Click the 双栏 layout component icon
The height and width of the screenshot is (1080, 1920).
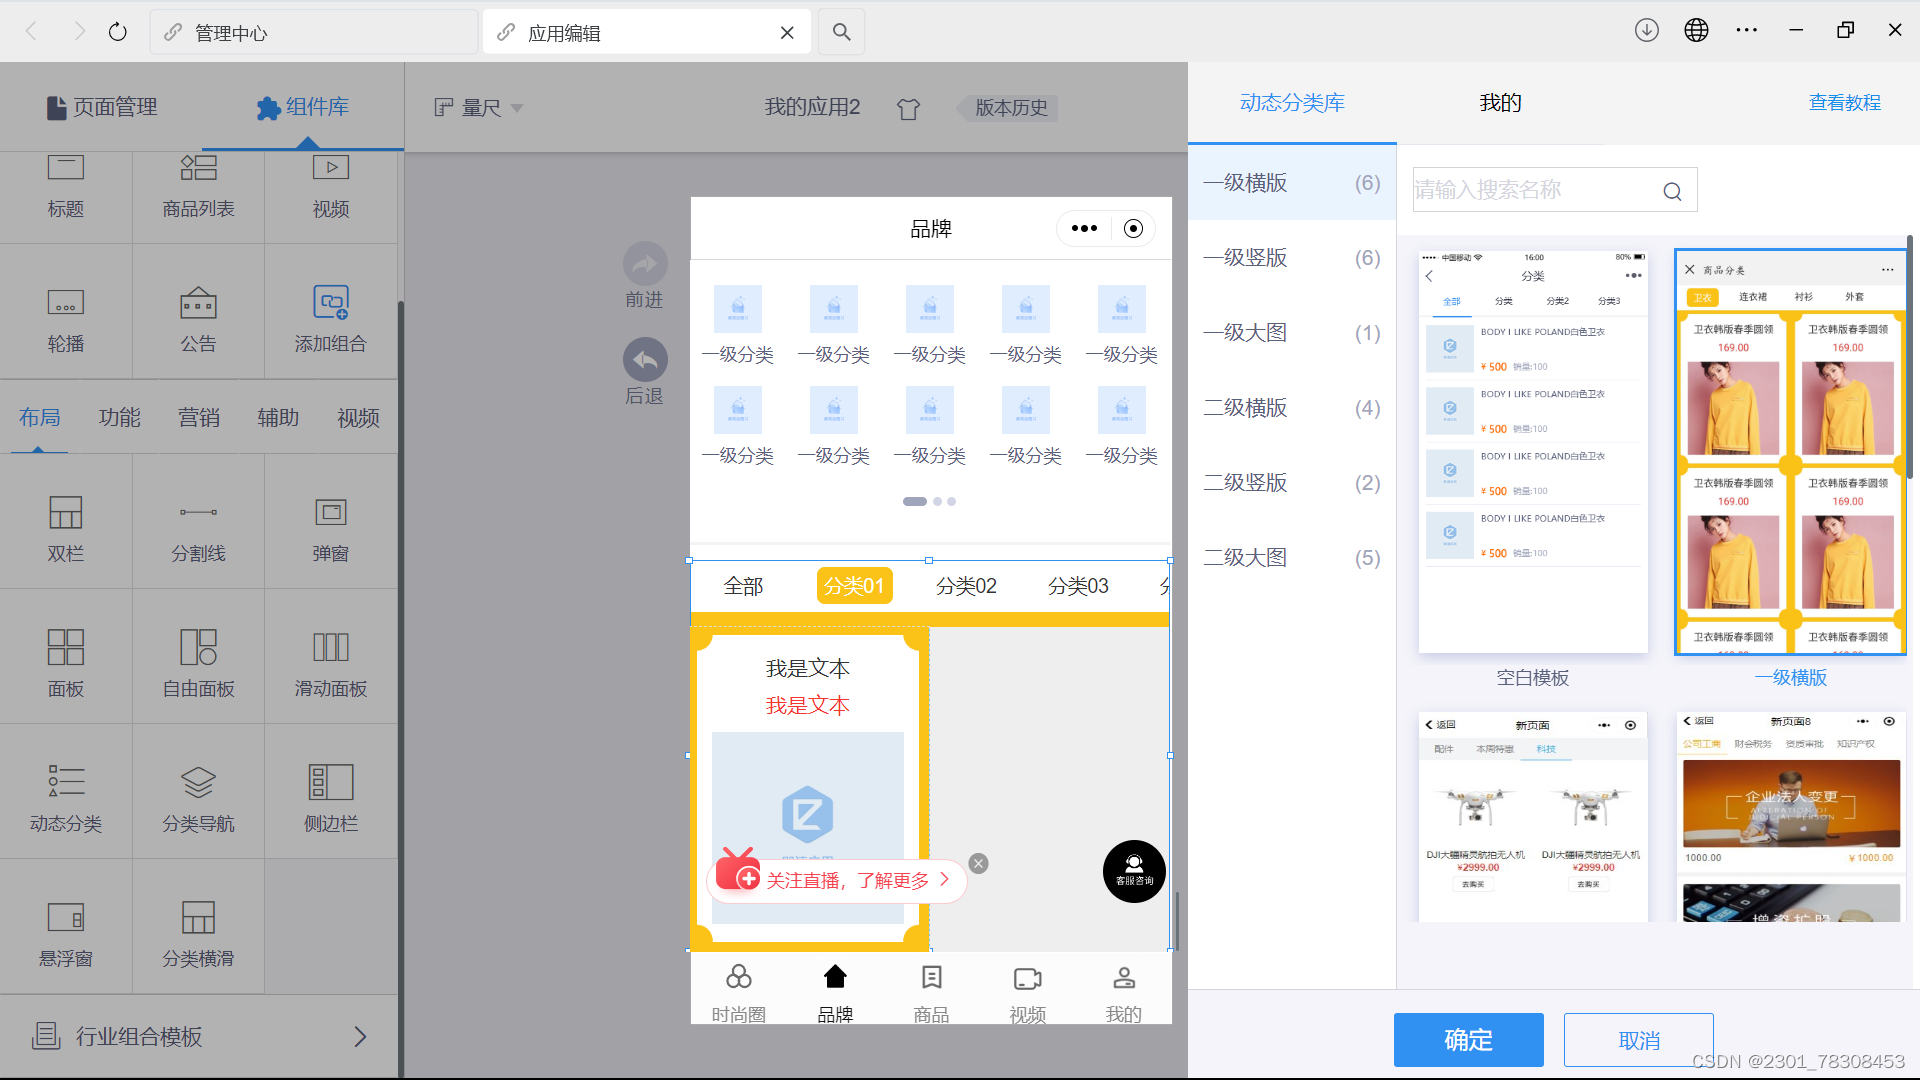[x=66, y=513]
